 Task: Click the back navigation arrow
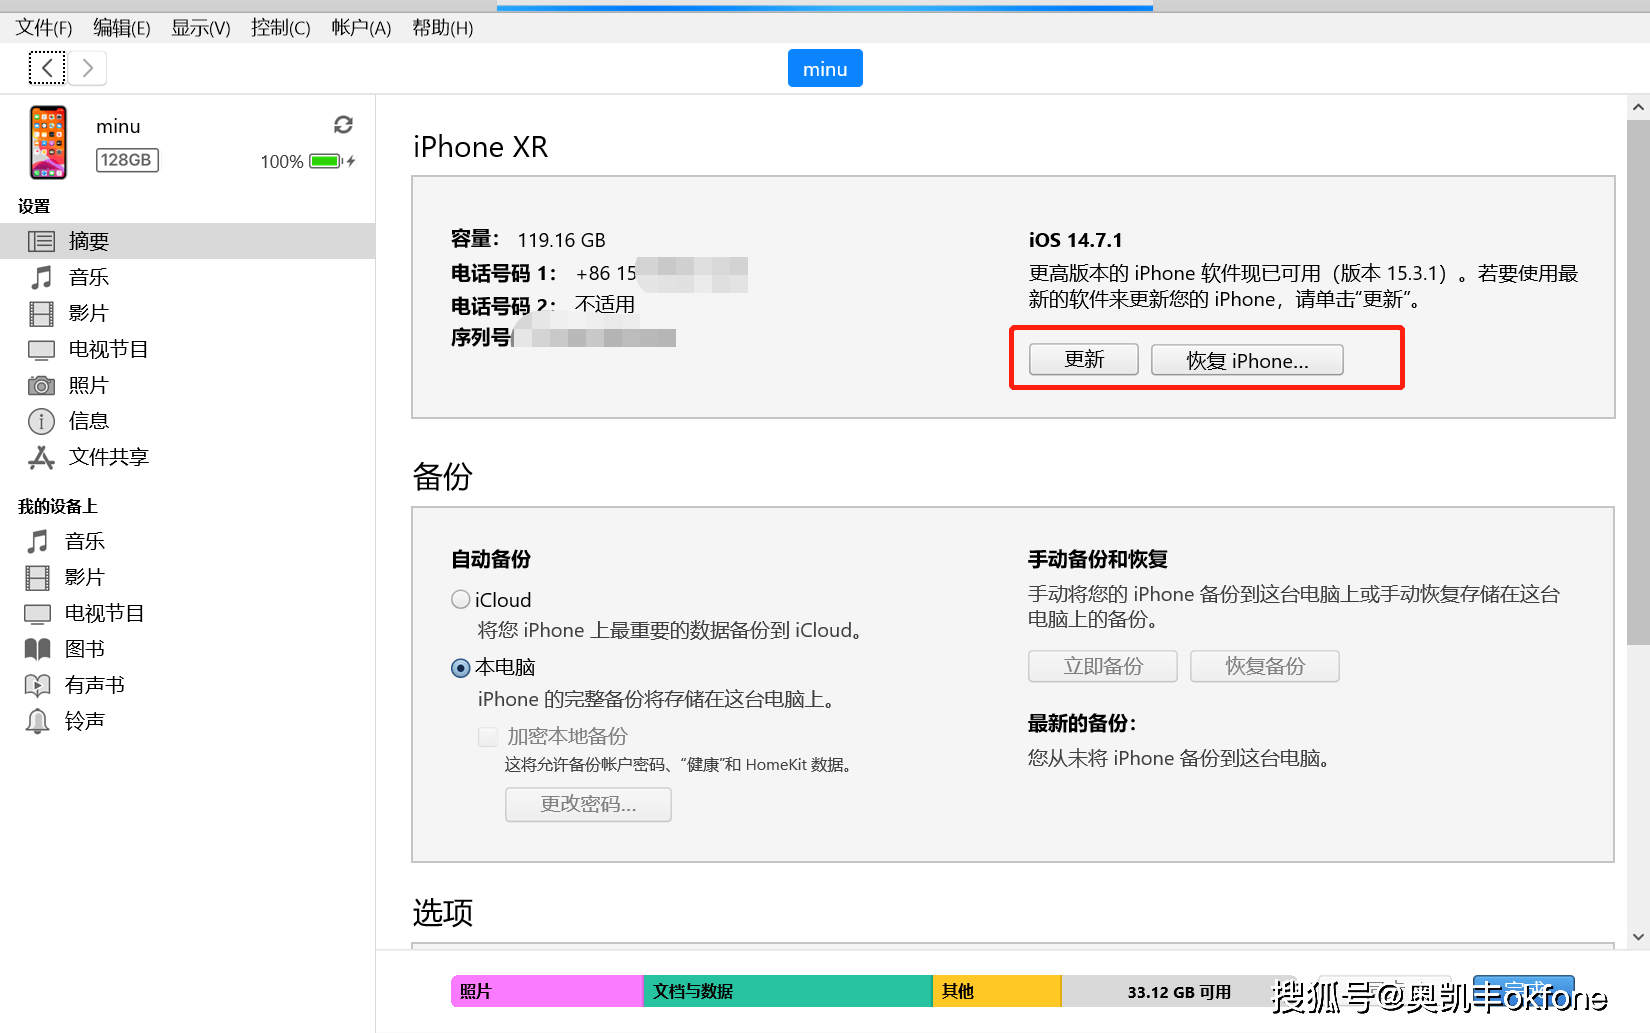(47, 67)
